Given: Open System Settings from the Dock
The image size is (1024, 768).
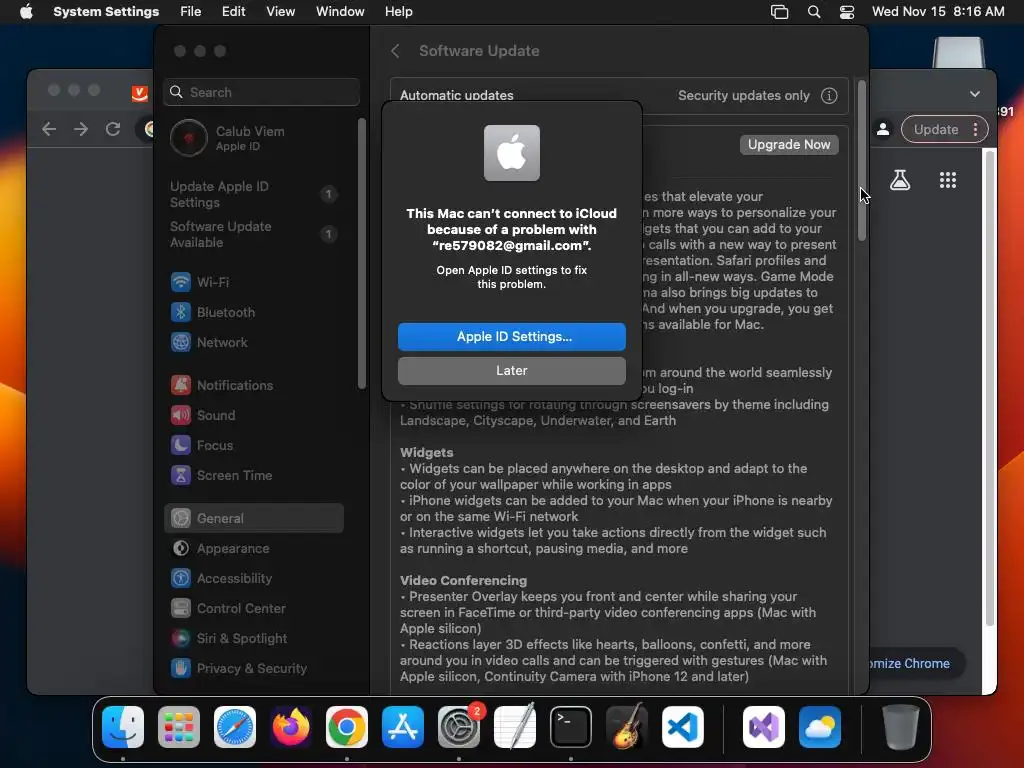Looking at the screenshot, I should pyautogui.click(x=459, y=727).
